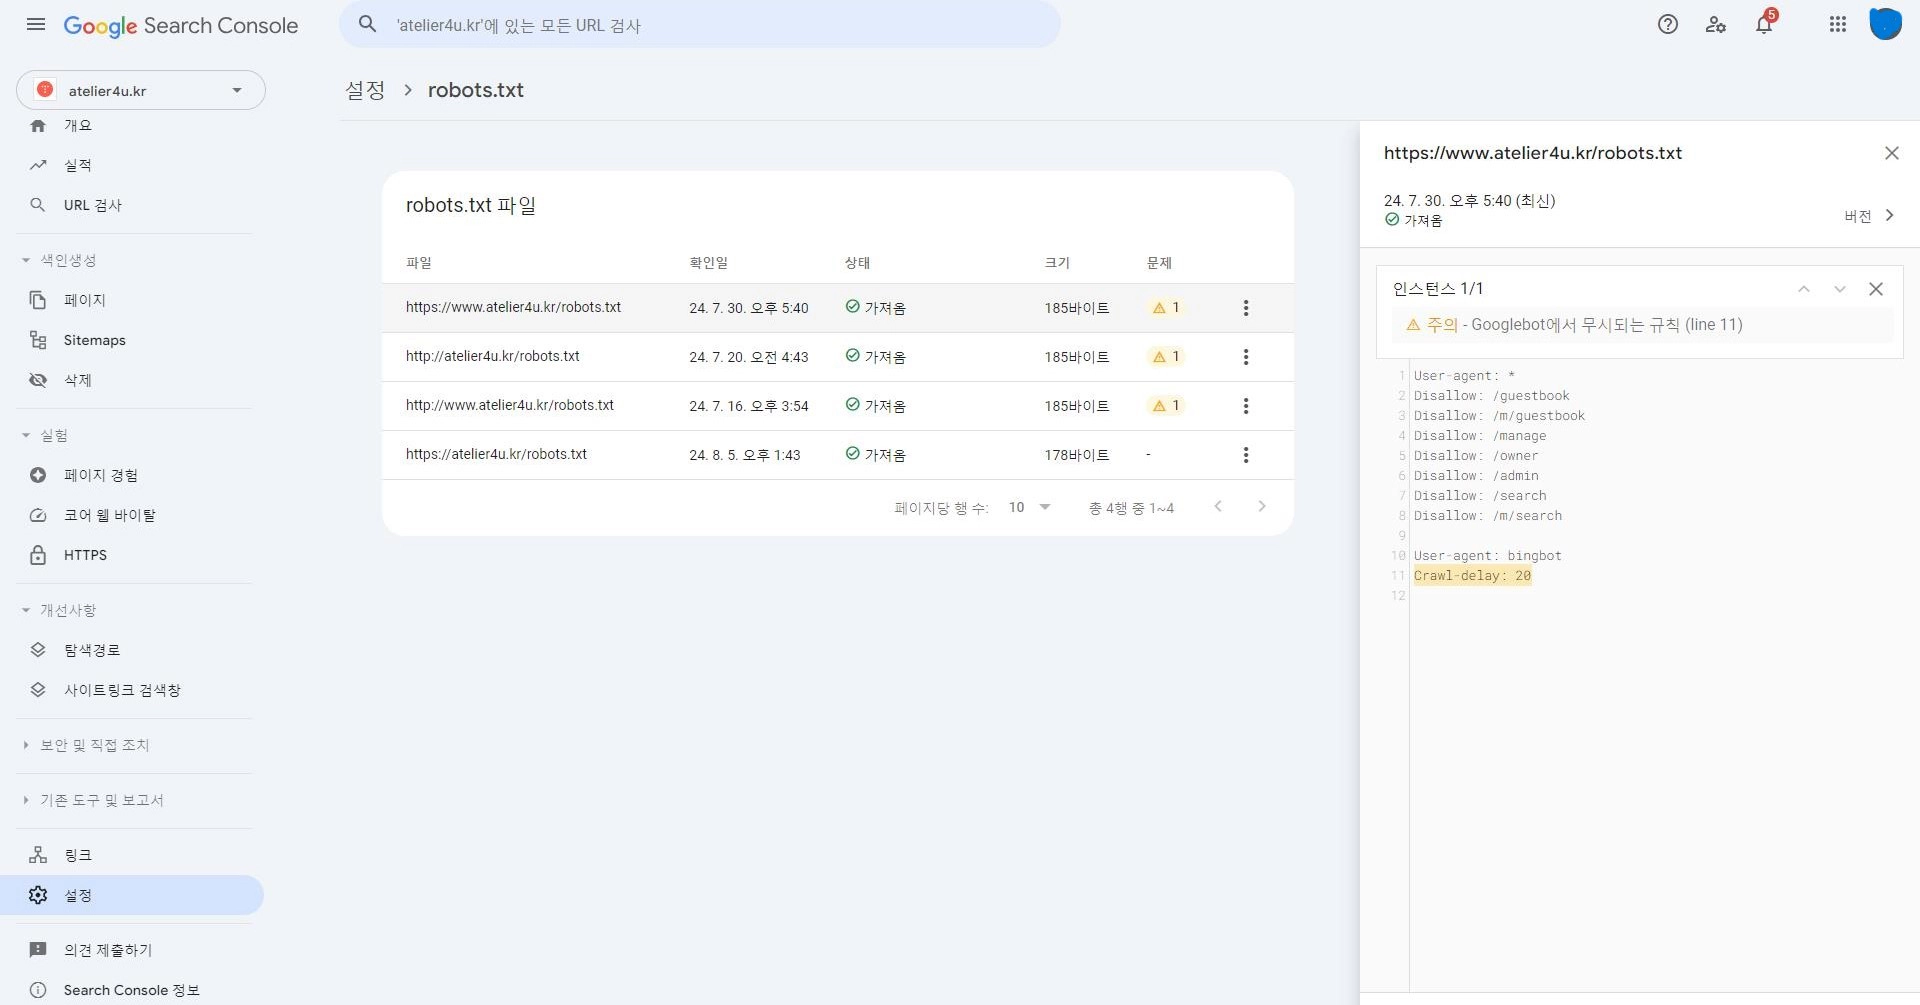The height and width of the screenshot is (1005, 1920).
Task: Click the search magnifier icon
Action: click(368, 25)
